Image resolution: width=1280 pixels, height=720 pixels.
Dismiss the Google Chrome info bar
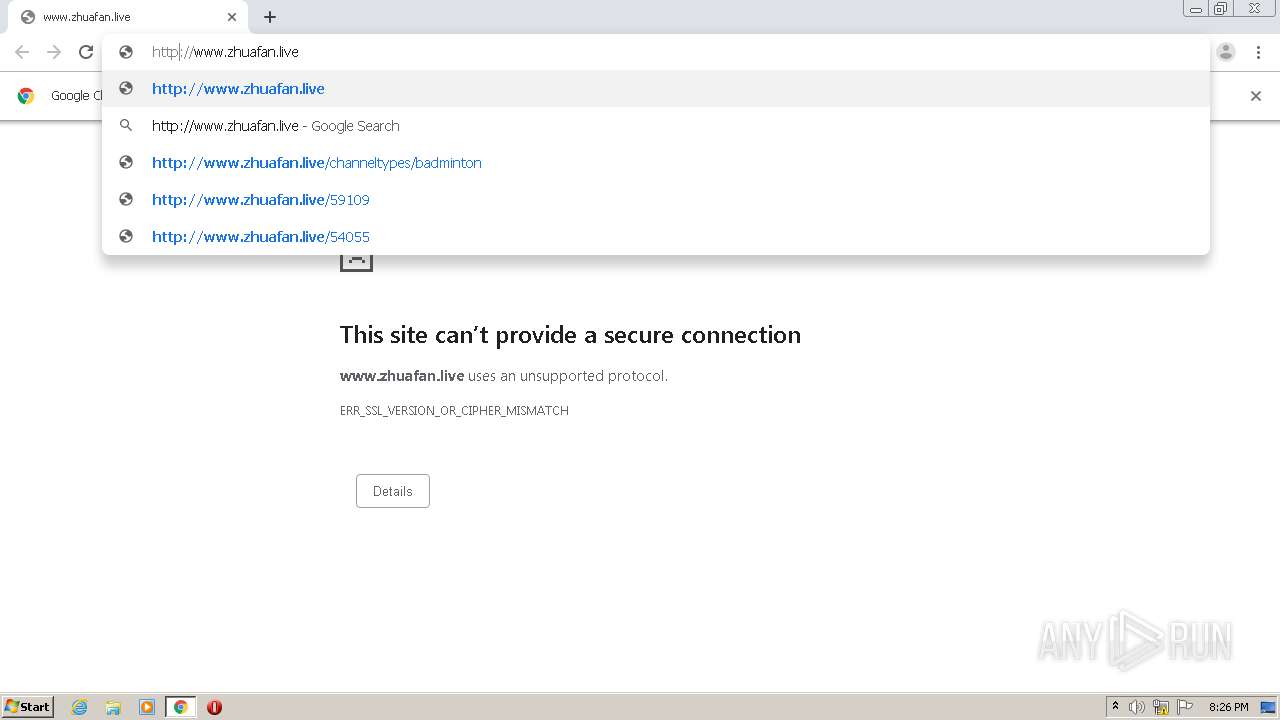(x=1256, y=96)
